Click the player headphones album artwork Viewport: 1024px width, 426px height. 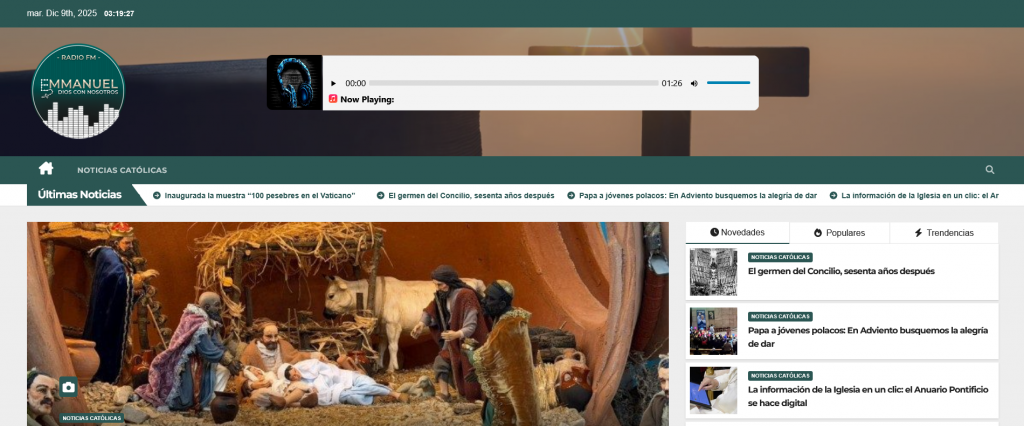pos(294,82)
